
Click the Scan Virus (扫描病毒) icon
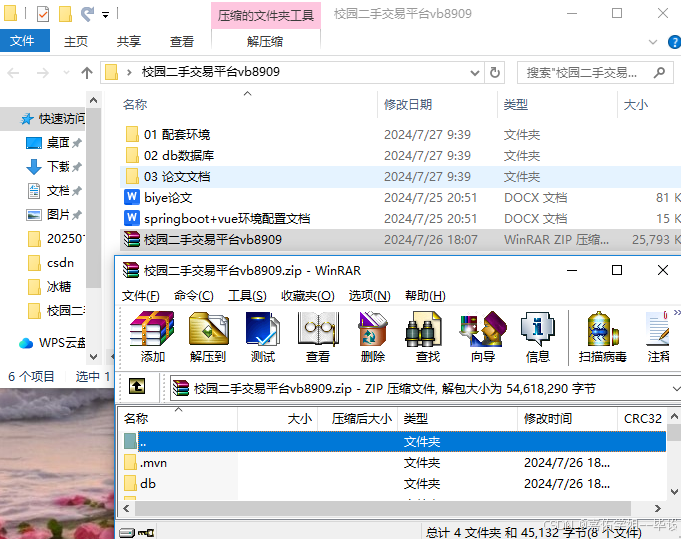[602, 337]
